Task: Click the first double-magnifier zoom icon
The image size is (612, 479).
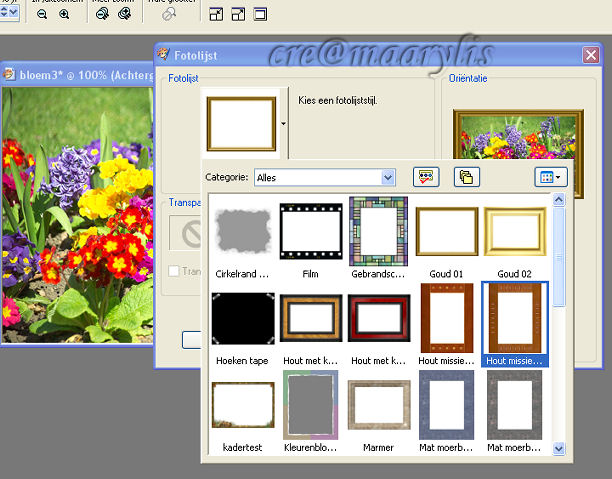Action: point(102,14)
